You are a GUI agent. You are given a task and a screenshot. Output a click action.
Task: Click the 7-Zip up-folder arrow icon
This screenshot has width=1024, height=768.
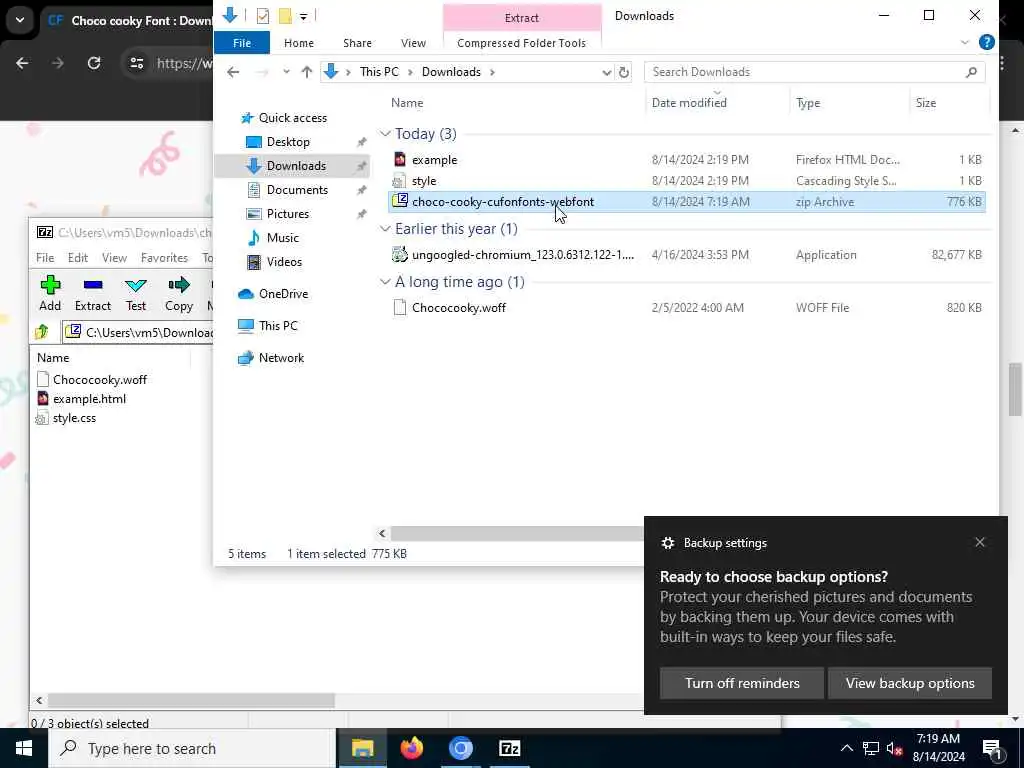[42, 332]
